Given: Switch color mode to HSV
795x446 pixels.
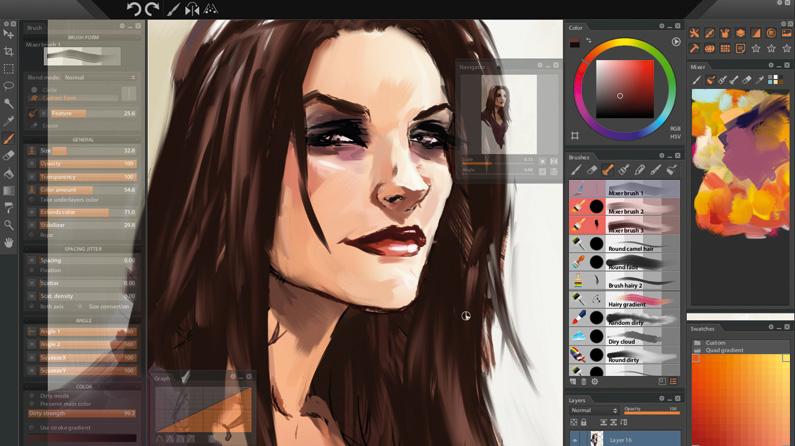Looking at the screenshot, I should tap(675, 137).
